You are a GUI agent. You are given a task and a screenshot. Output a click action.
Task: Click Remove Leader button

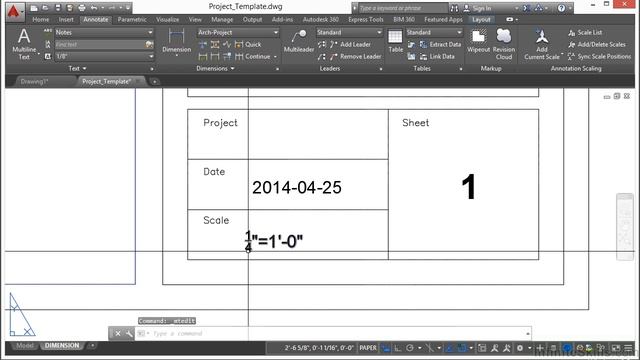(355, 56)
